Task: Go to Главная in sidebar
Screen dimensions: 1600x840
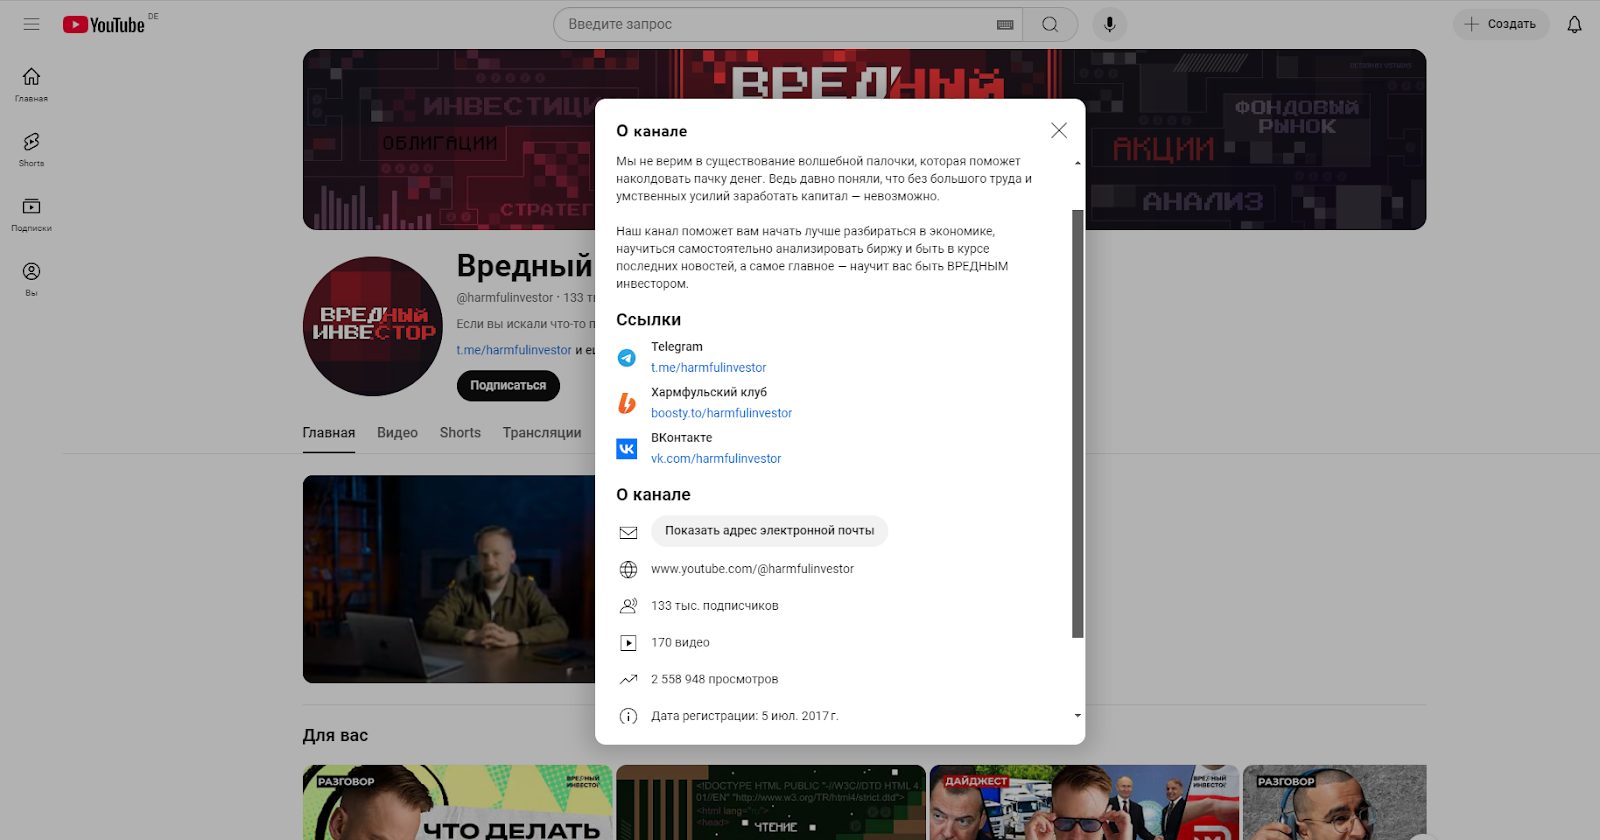Action: click(x=31, y=85)
